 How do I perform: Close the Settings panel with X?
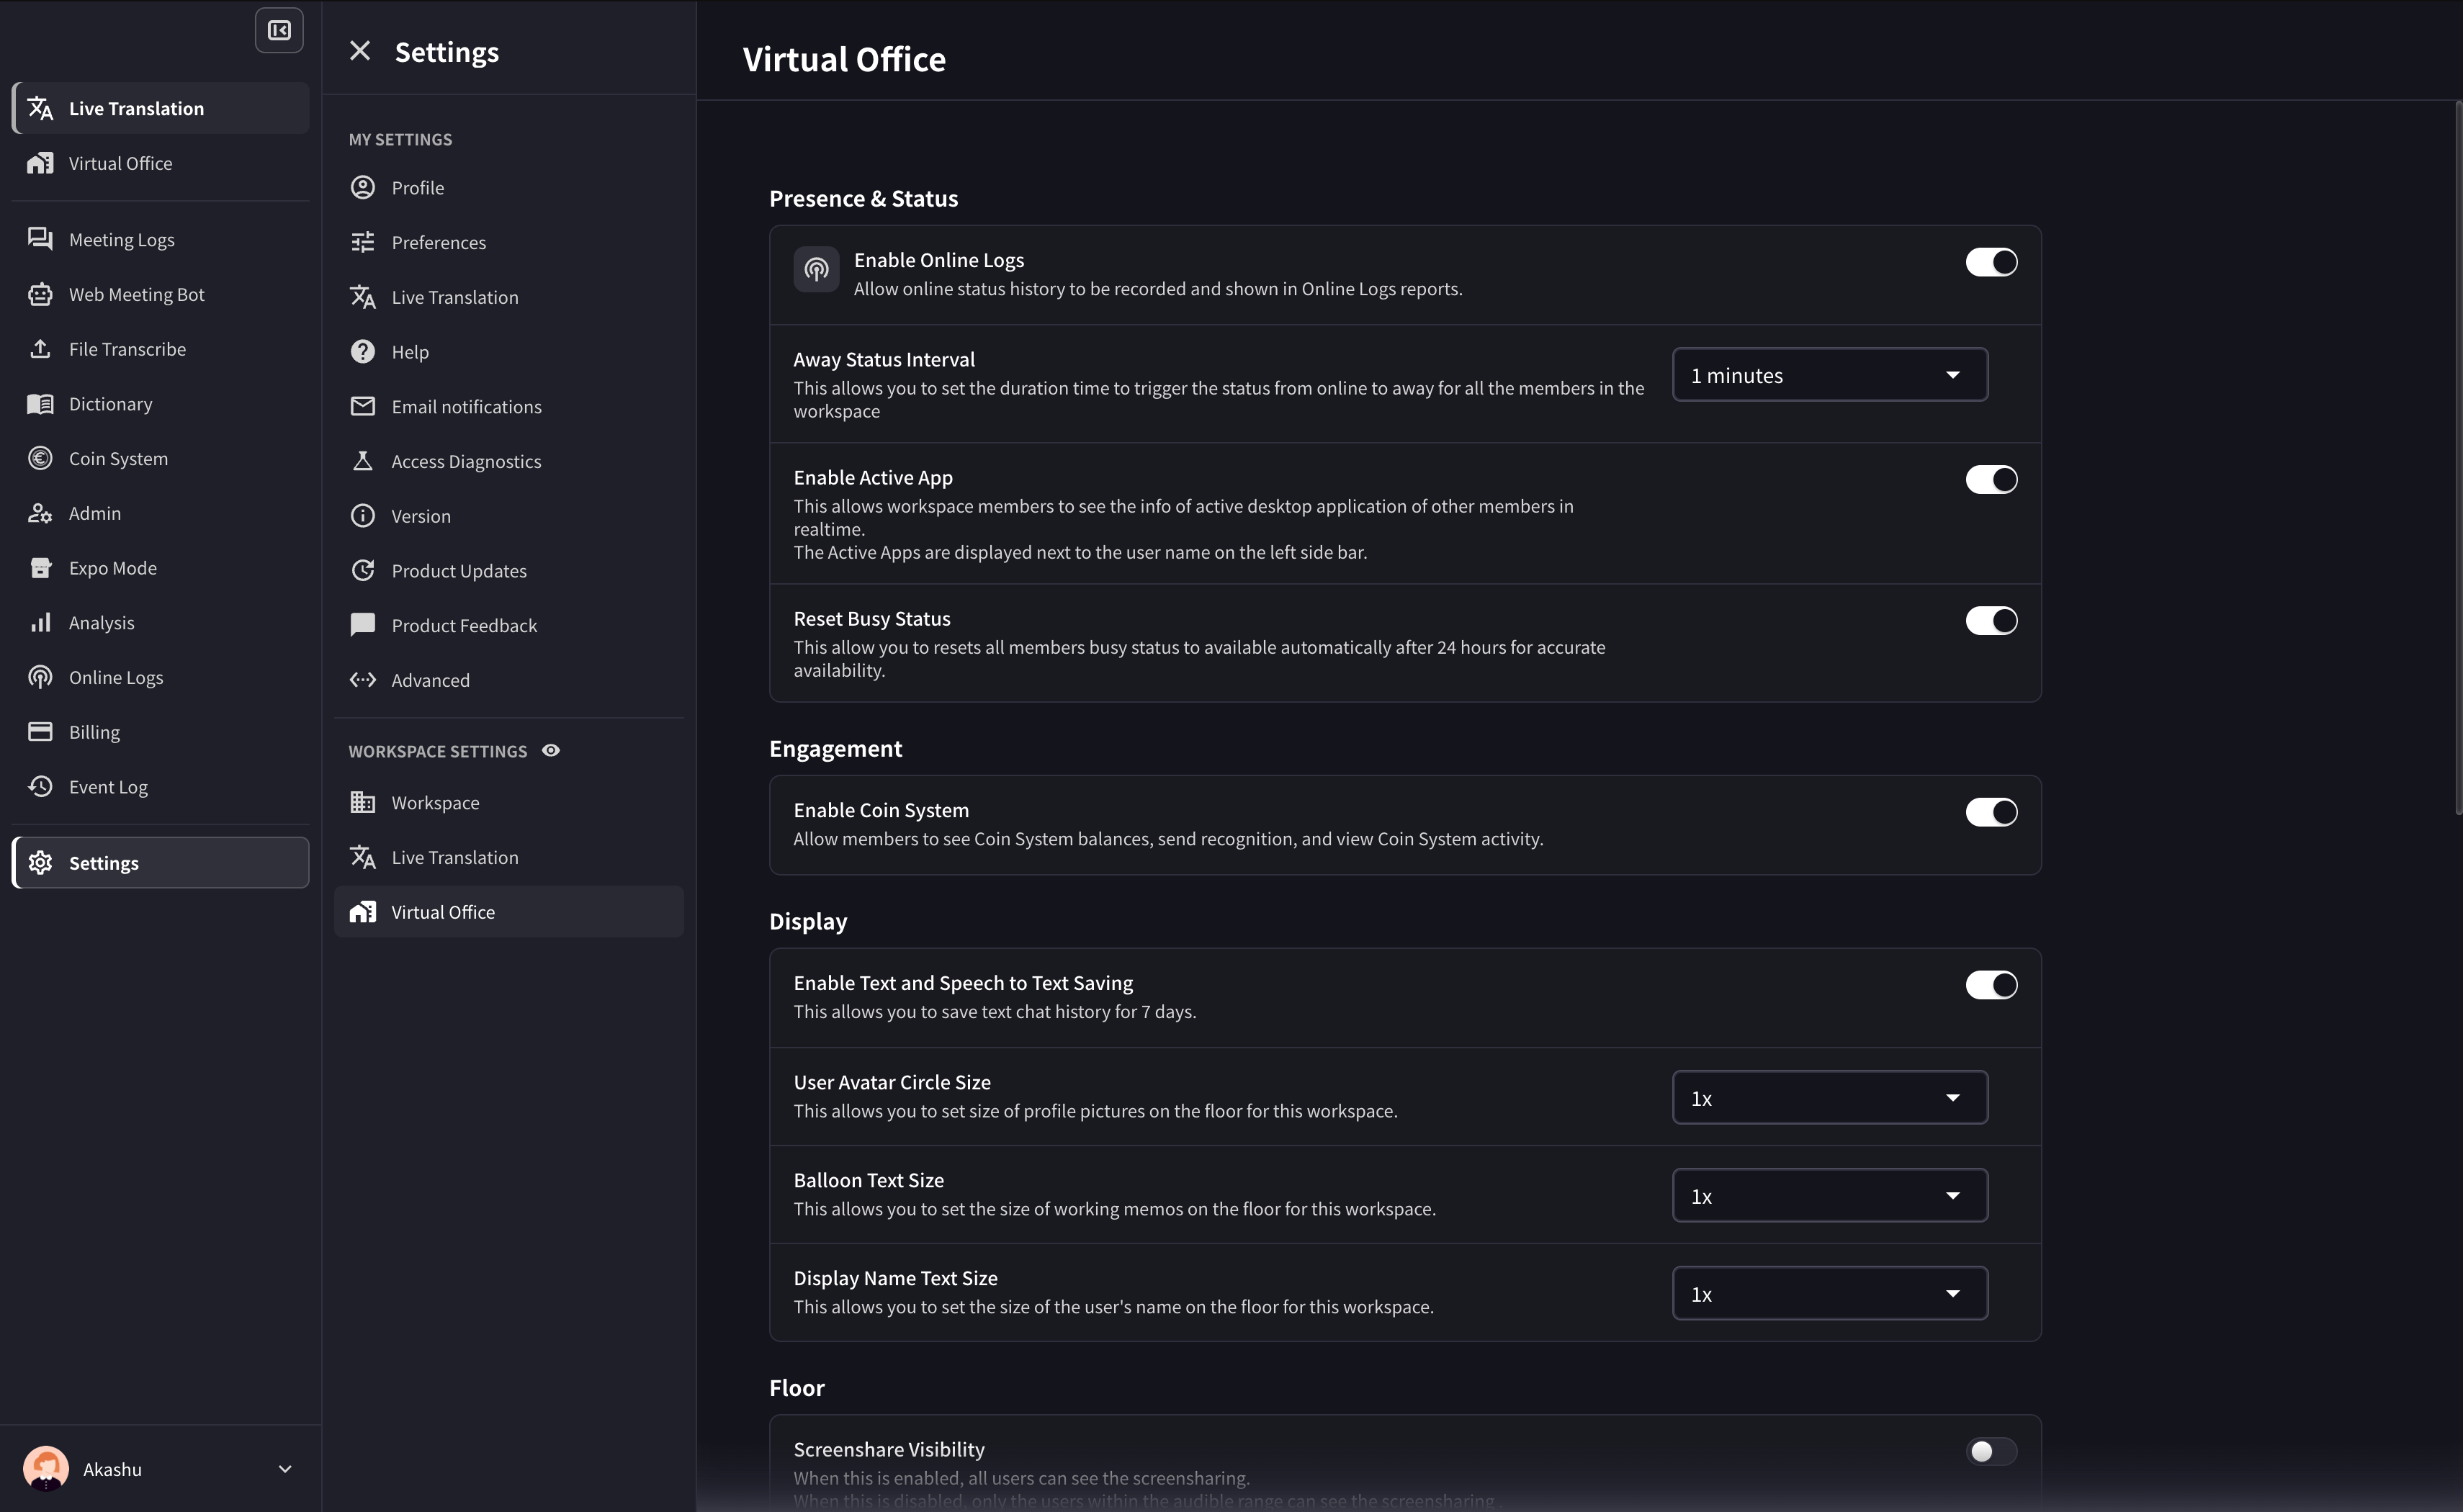(x=360, y=51)
